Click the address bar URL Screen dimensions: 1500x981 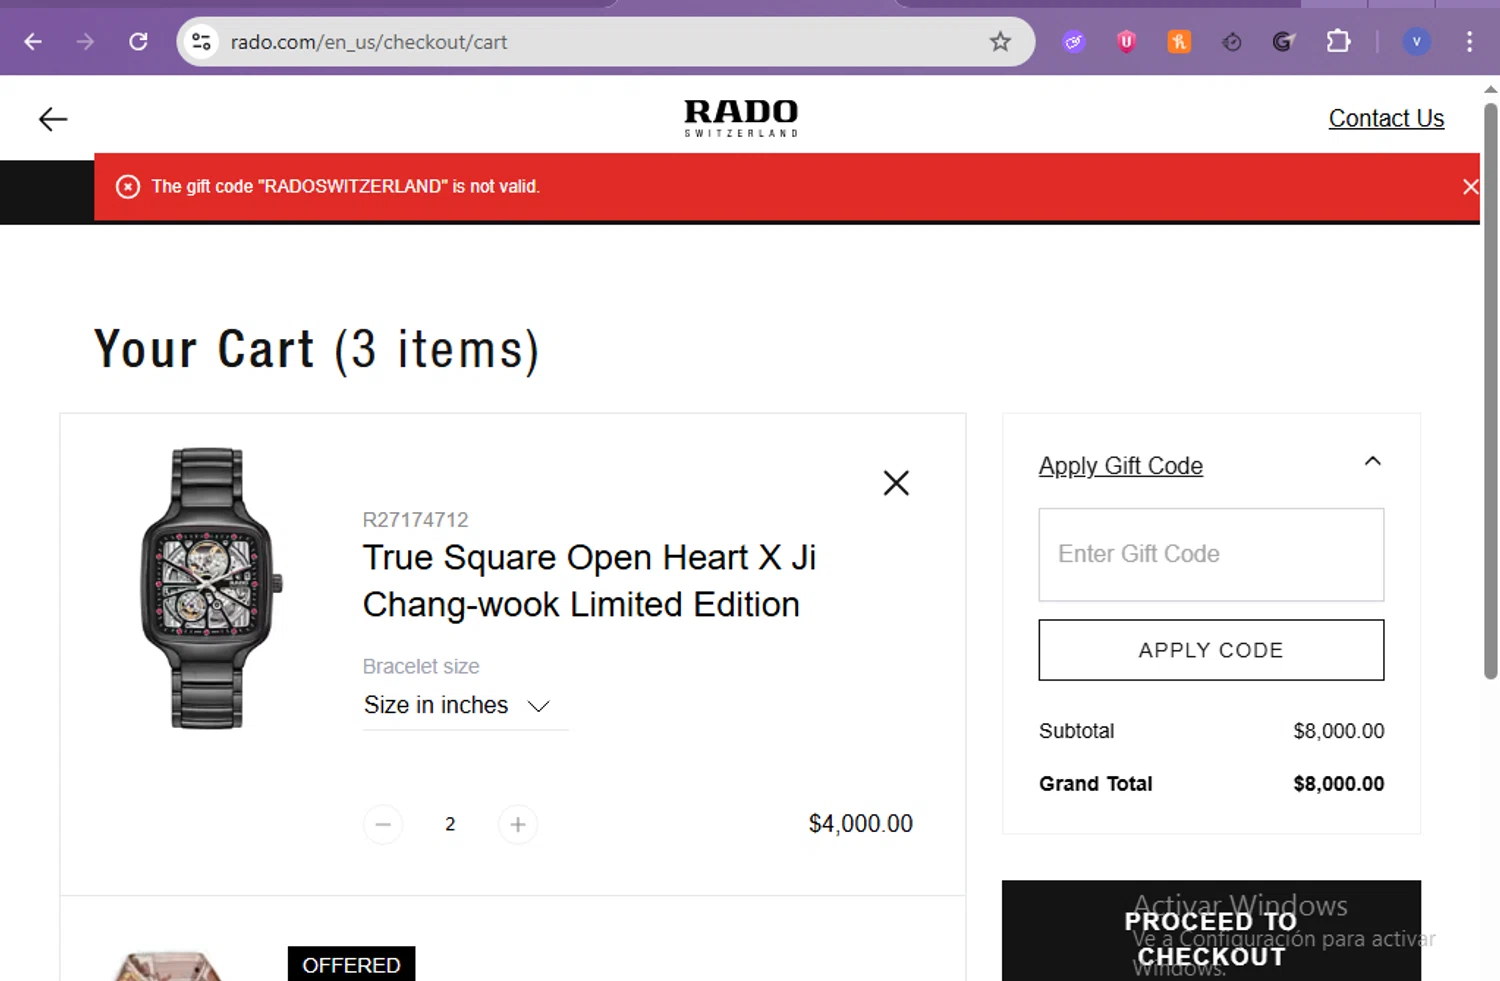(x=369, y=42)
